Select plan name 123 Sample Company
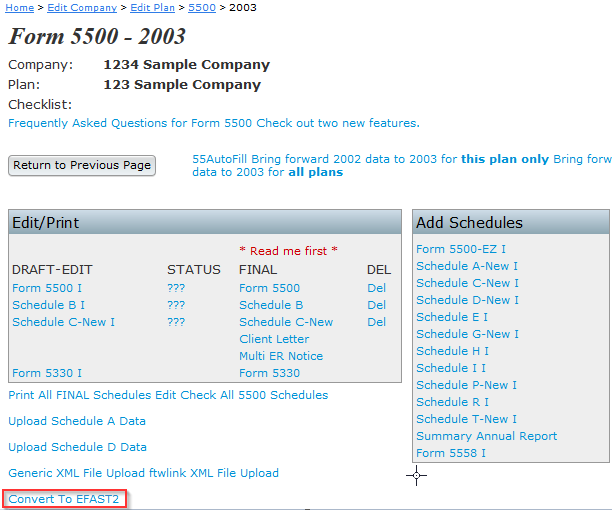This screenshot has width=612, height=510. (182, 85)
